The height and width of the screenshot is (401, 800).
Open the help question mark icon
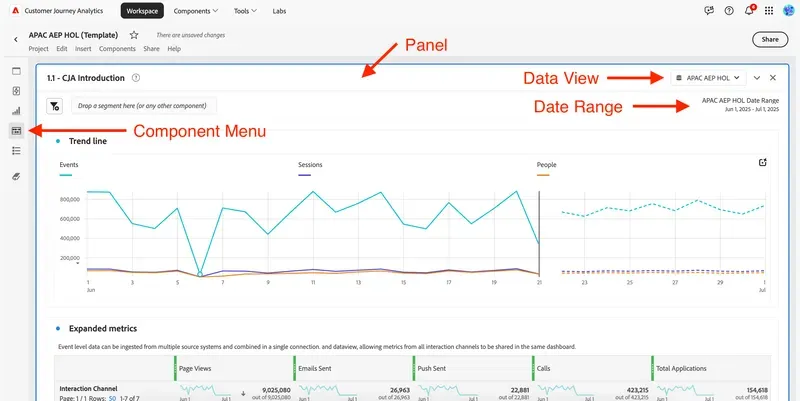(x=729, y=11)
